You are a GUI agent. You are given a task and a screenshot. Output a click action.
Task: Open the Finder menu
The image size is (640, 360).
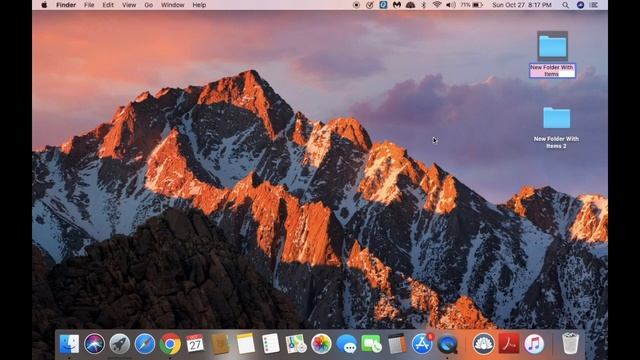click(x=66, y=5)
